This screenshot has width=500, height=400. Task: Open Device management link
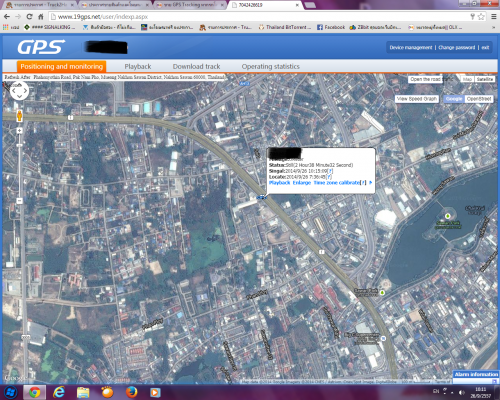pos(411,47)
